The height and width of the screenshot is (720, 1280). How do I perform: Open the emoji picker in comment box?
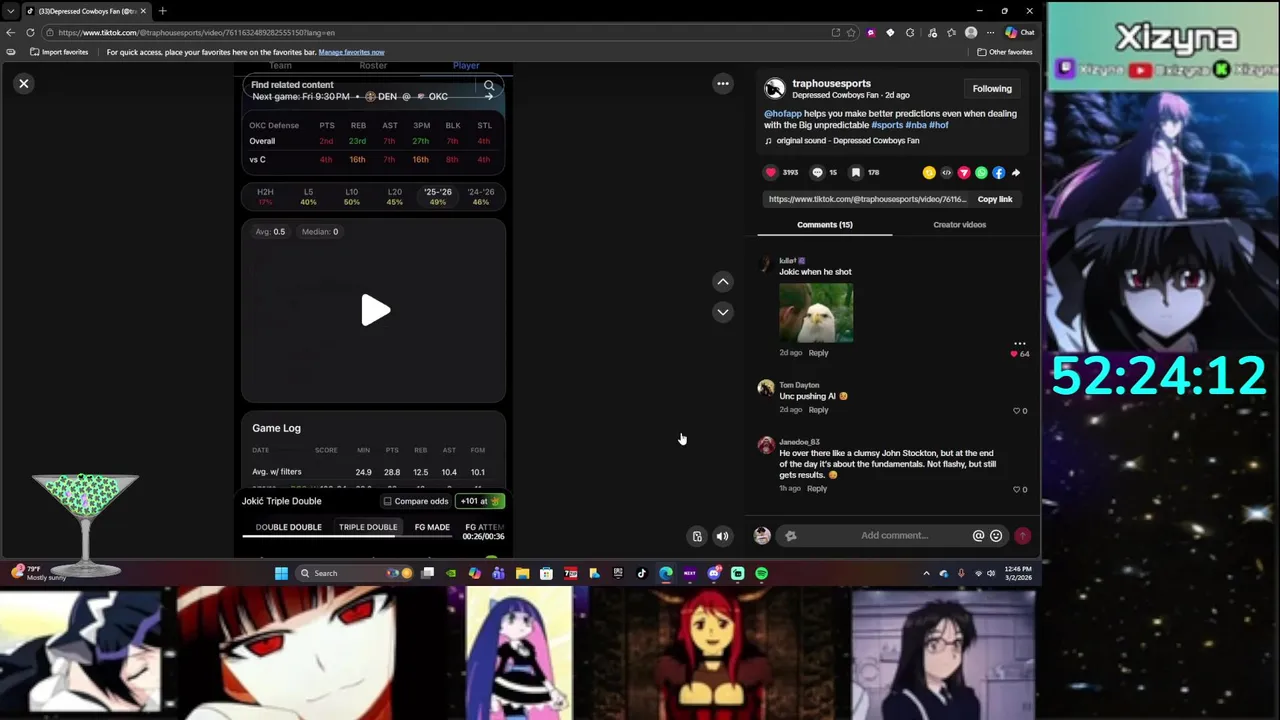[x=996, y=536]
